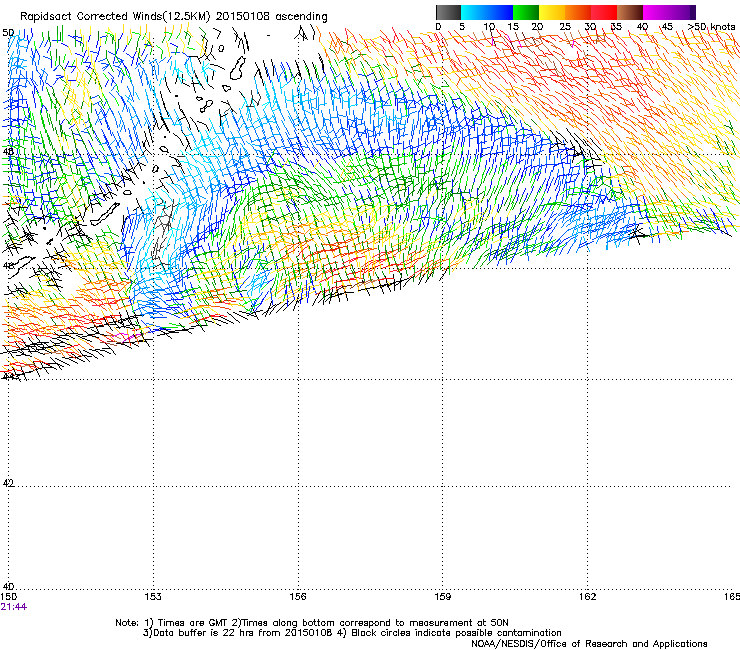
Task: Click the 'Data buffer is 22 hrs' footnote line
Action: [x=352, y=633]
